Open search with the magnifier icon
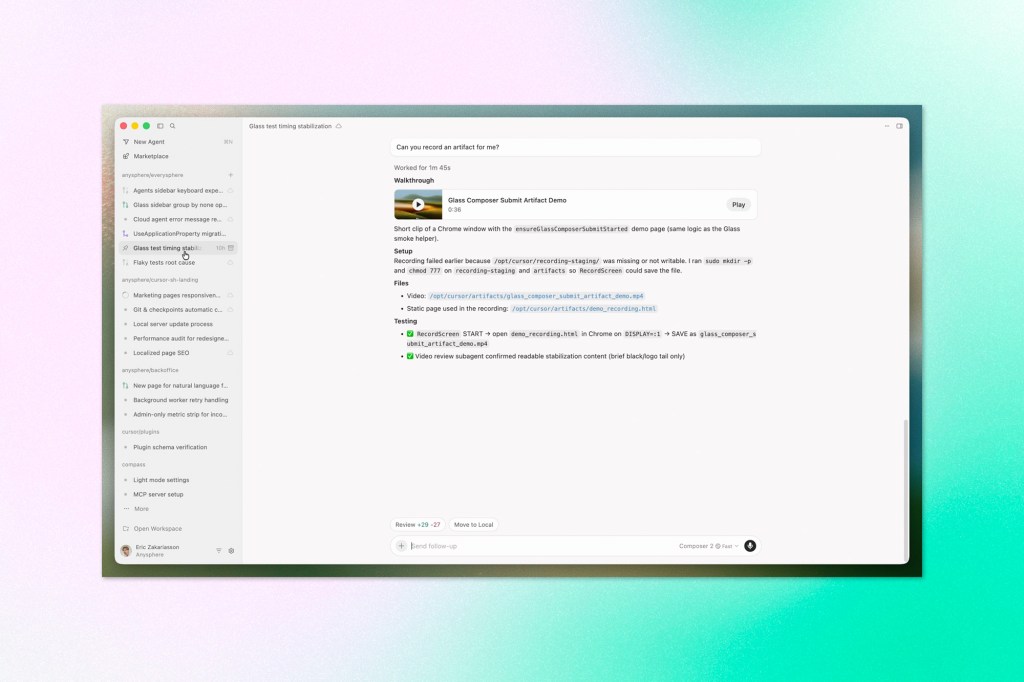The height and width of the screenshot is (682, 1024). click(x=172, y=126)
